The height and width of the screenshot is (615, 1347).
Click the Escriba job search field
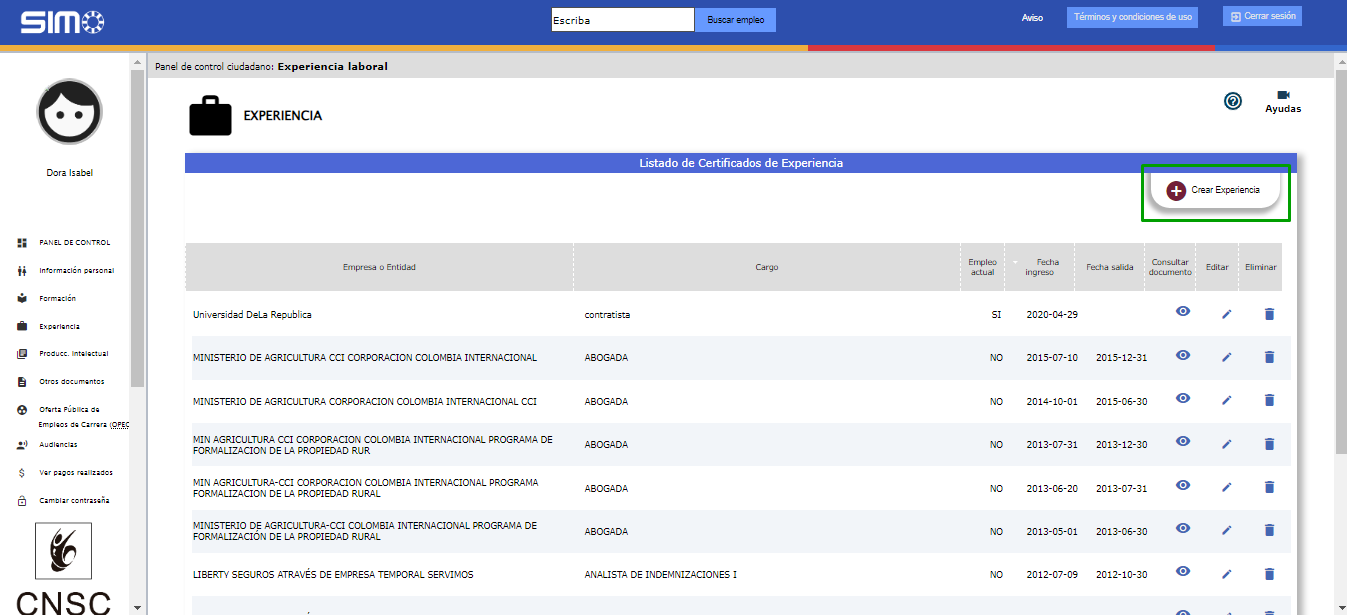(x=622, y=20)
